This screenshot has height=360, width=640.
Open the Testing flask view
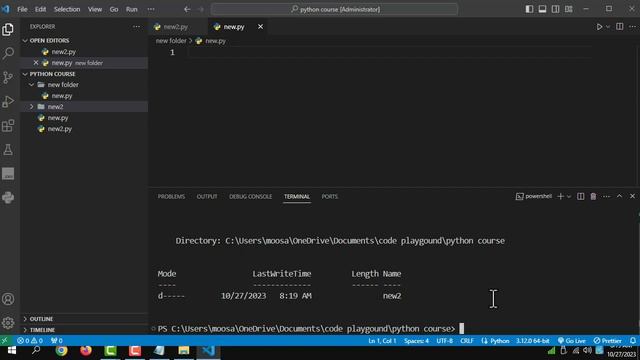[8, 149]
